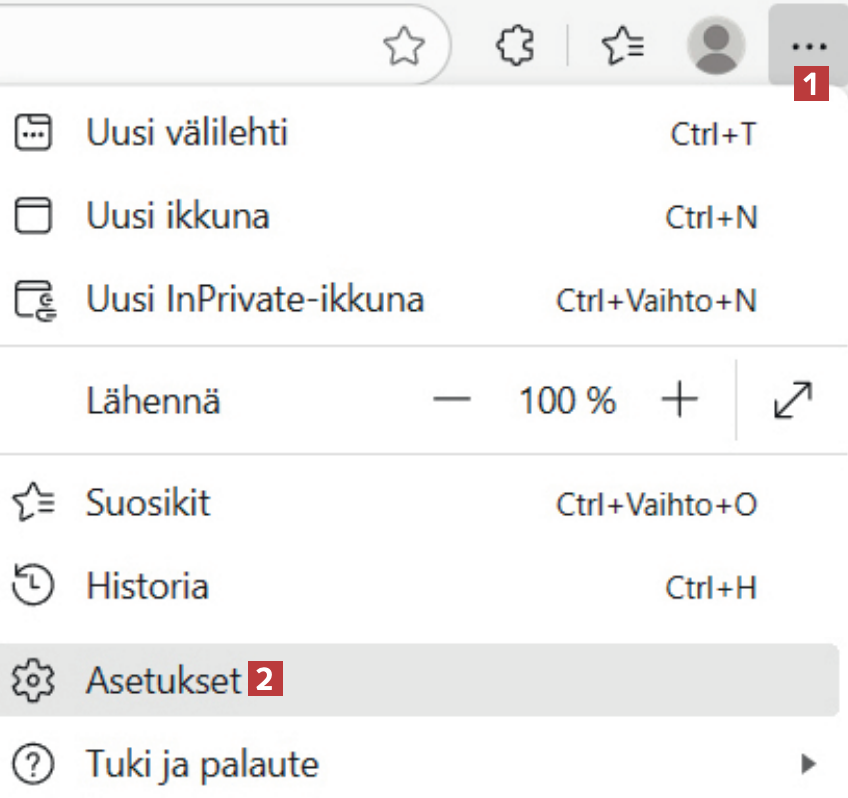Image resolution: width=848 pixels, height=798 pixels.
Task: Zoom in with the plus button
Action: click(x=679, y=401)
